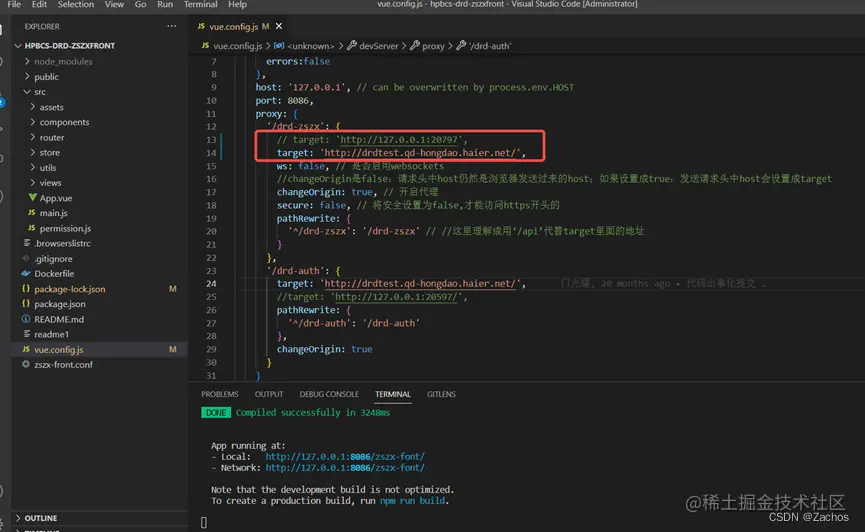Open the Go menu
The width and height of the screenshot is (865, 532).
point(141,4)
